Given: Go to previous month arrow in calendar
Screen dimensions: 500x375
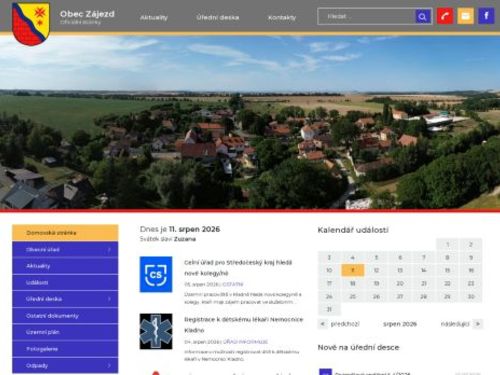Looking at the screenshot, I should [x=322, y=324].
